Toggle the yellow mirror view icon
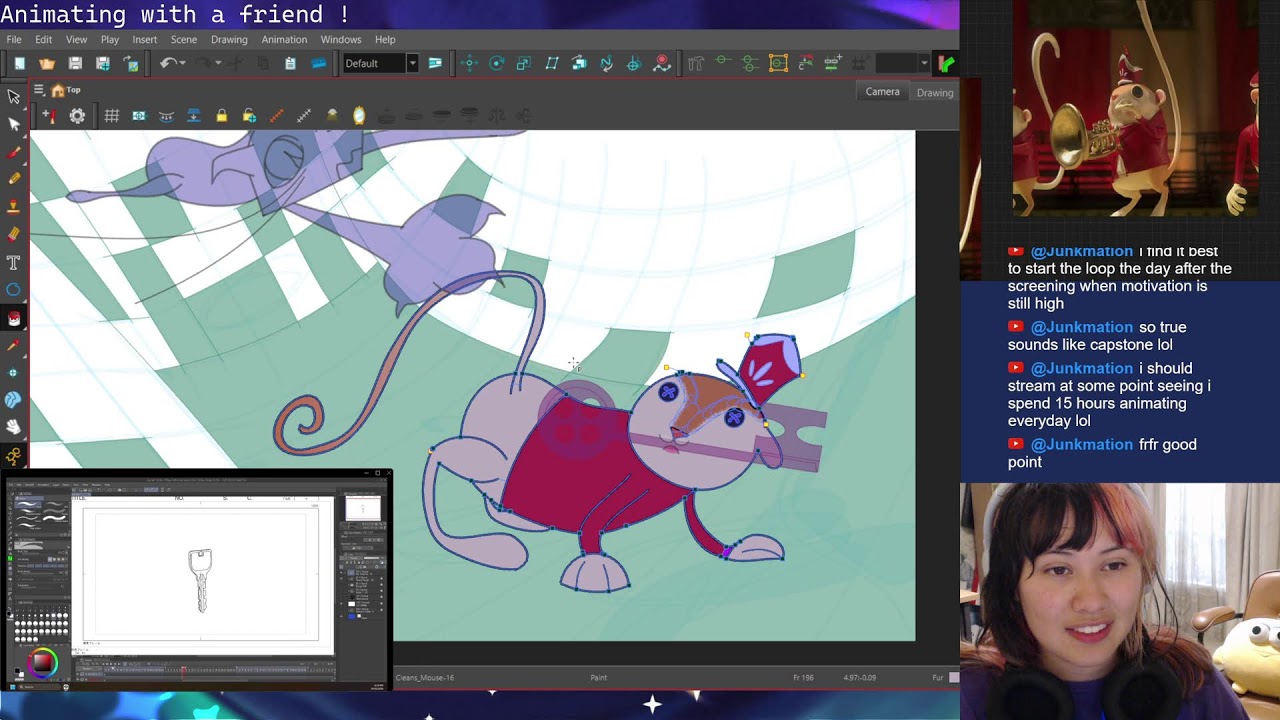Image resolution: width=1280 pixels, height=720 pixels. tap(359, 116)
